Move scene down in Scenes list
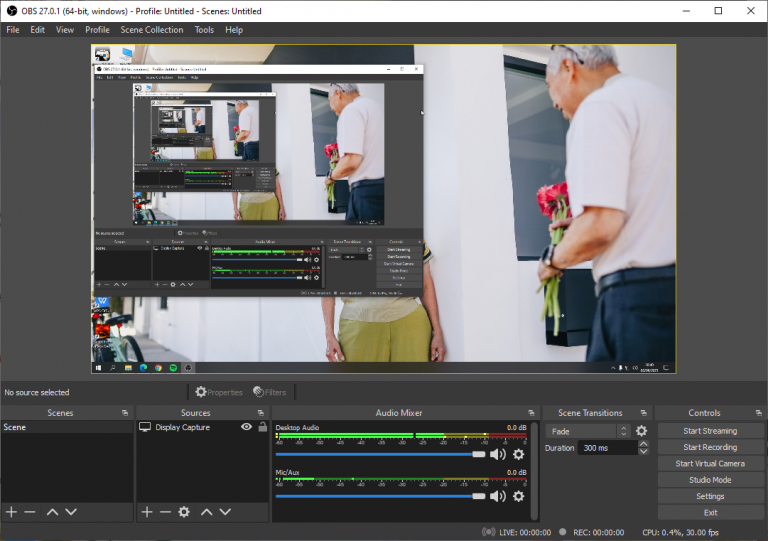This screenshot has width=768, height=541. coord(71,512)
